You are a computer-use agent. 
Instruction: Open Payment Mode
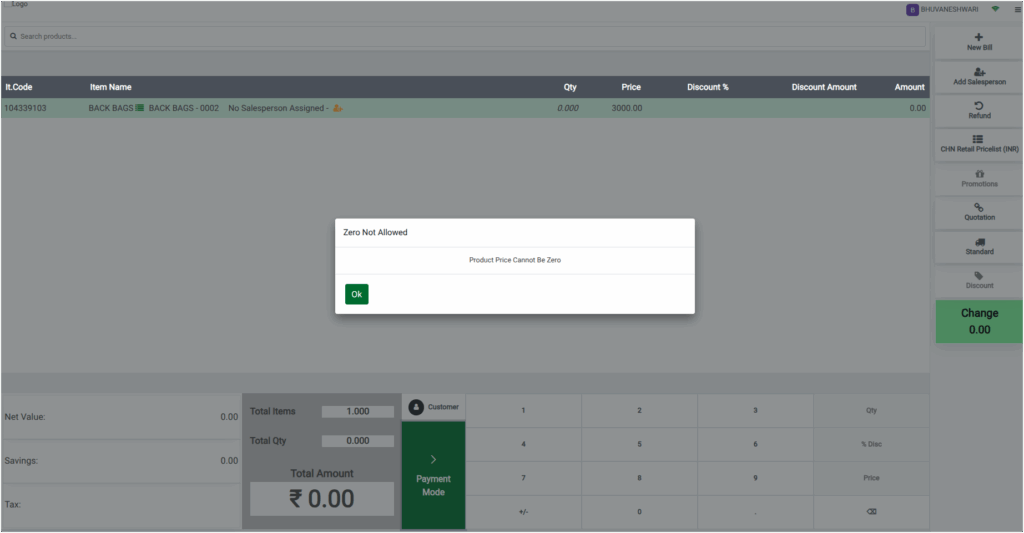pos(434,475)
